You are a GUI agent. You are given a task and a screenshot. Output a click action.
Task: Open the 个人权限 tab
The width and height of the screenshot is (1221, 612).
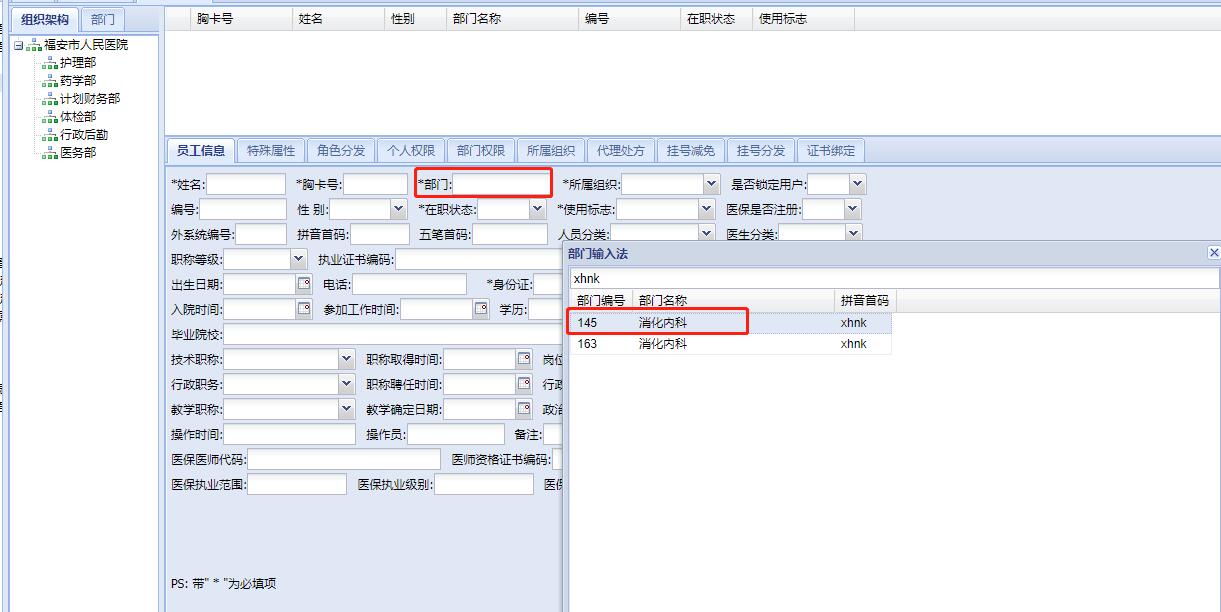click(411, 151)
